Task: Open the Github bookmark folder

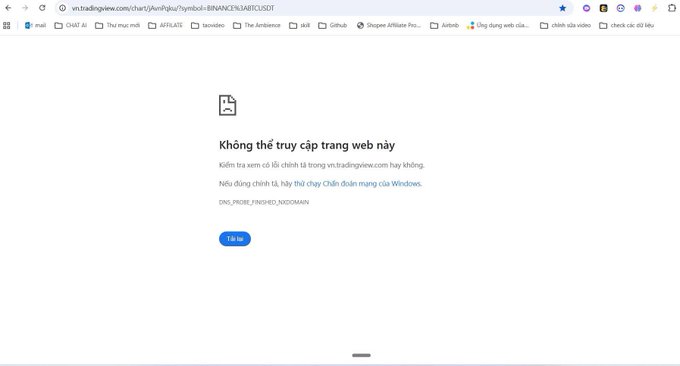Action: [x=333, y=26]
